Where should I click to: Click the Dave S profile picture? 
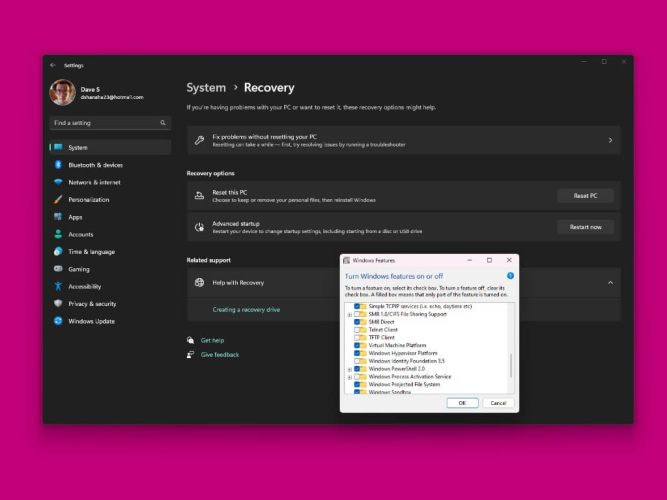pyautogui.click(x=63, y=92)
